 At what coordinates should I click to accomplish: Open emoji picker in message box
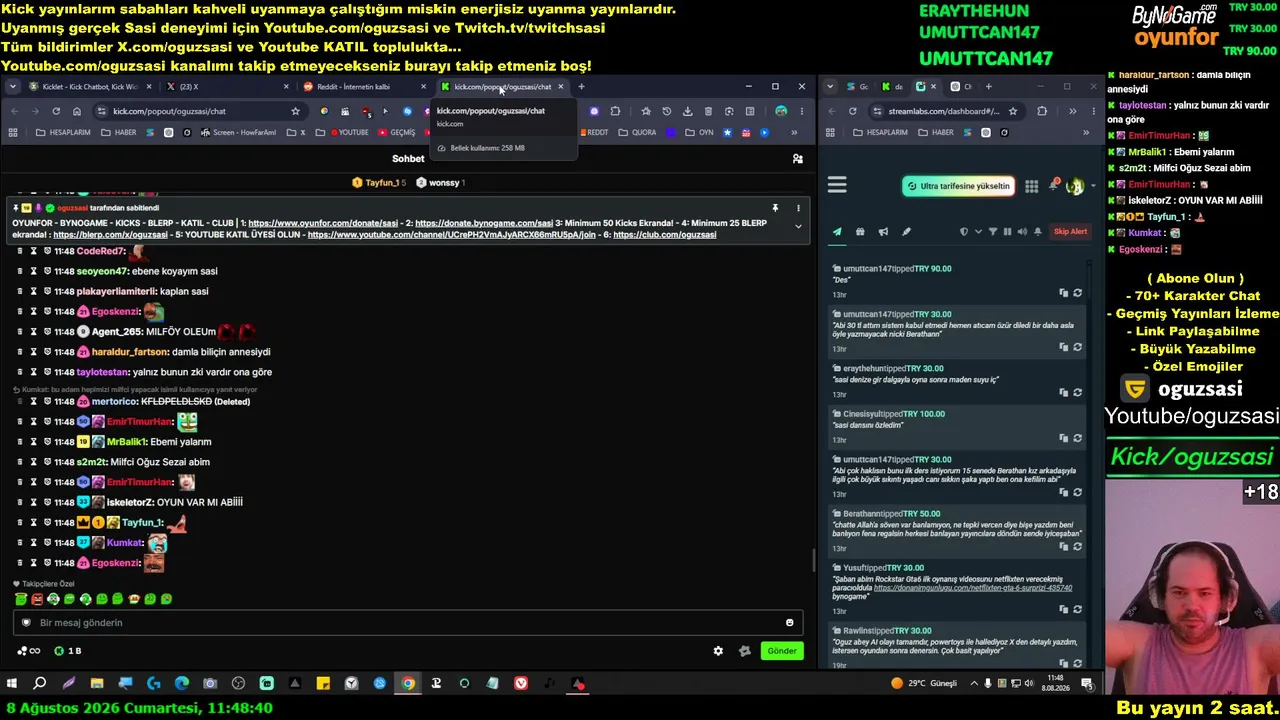[x=789, y=623]
